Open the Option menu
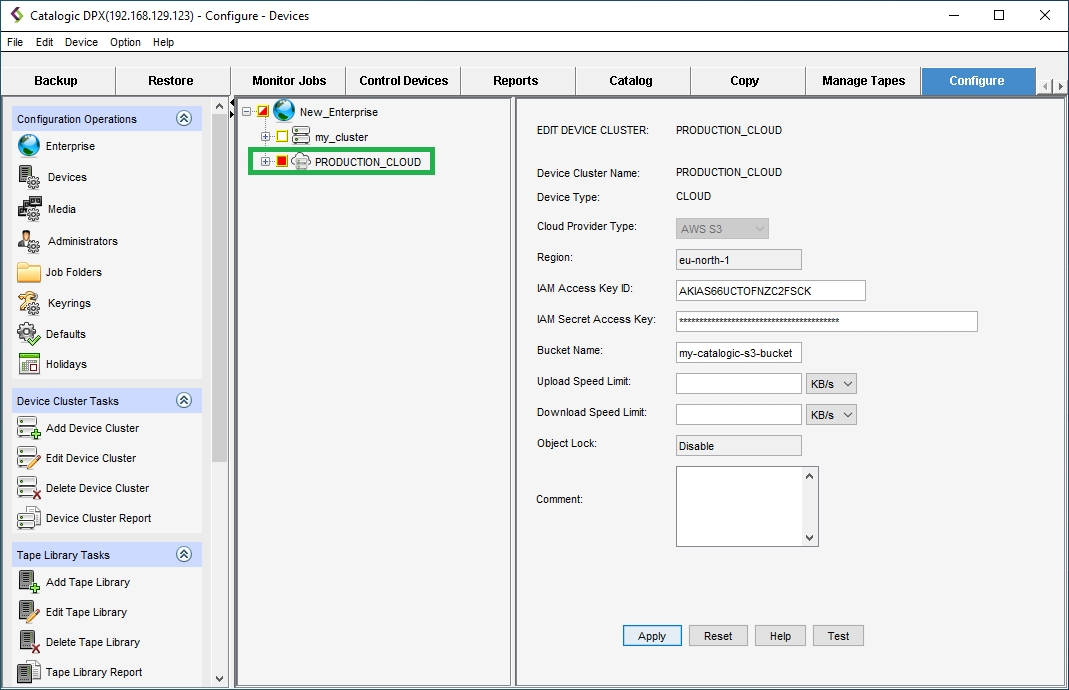 125,43
